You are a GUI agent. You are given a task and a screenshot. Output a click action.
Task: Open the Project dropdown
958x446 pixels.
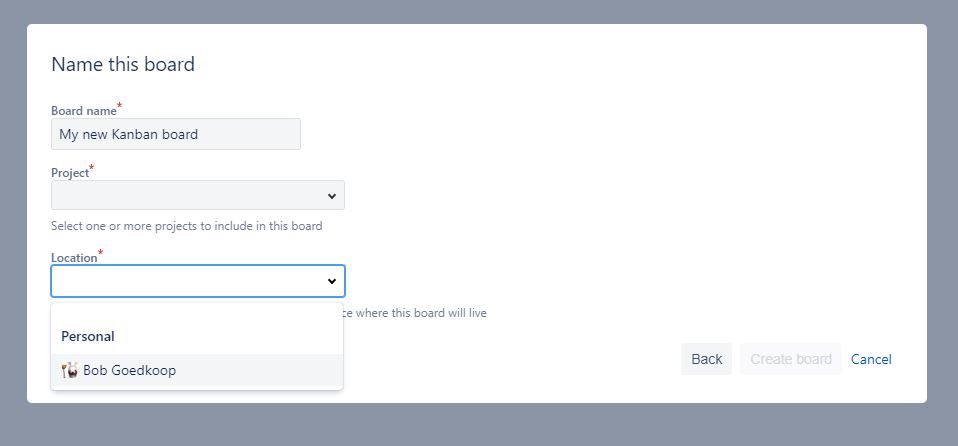198,195
